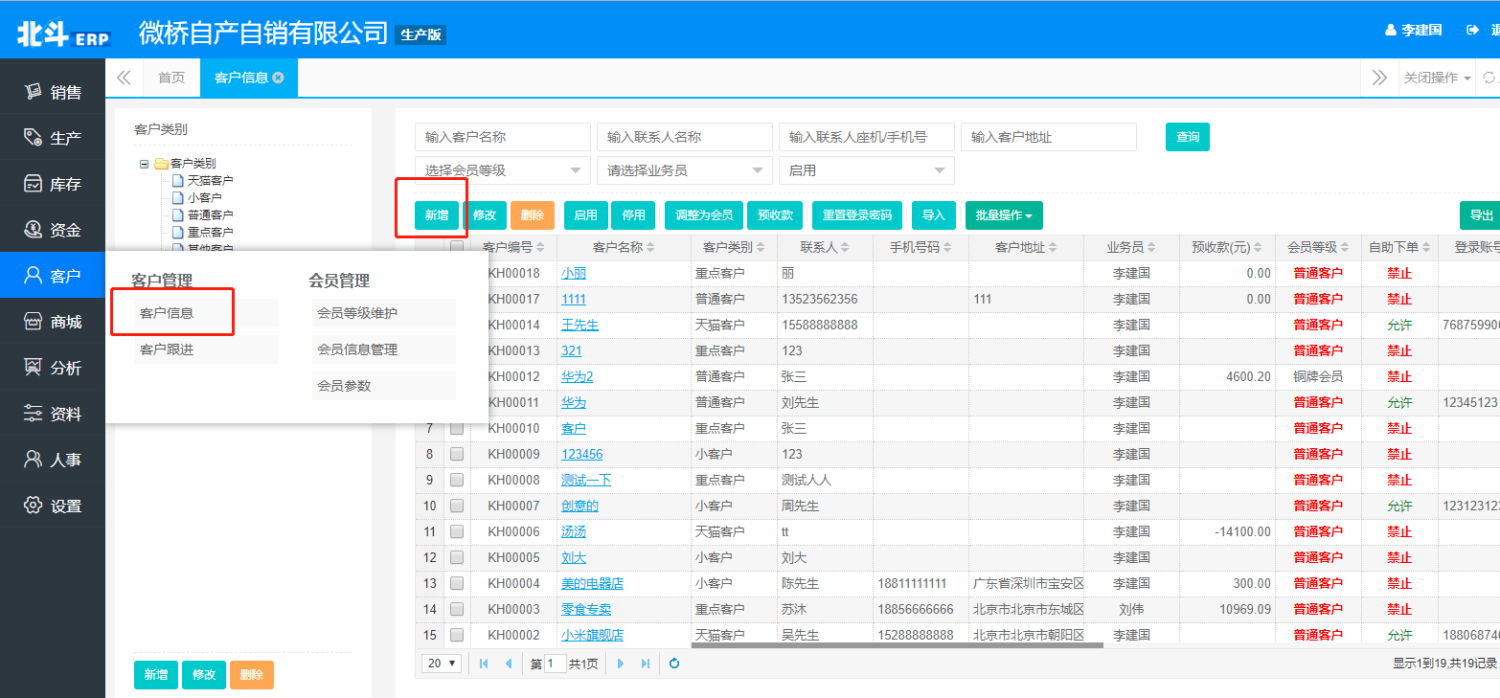Focus the 输入客户地址 search field
Screen dimensions: 1500x698
tap(1049, 137)
